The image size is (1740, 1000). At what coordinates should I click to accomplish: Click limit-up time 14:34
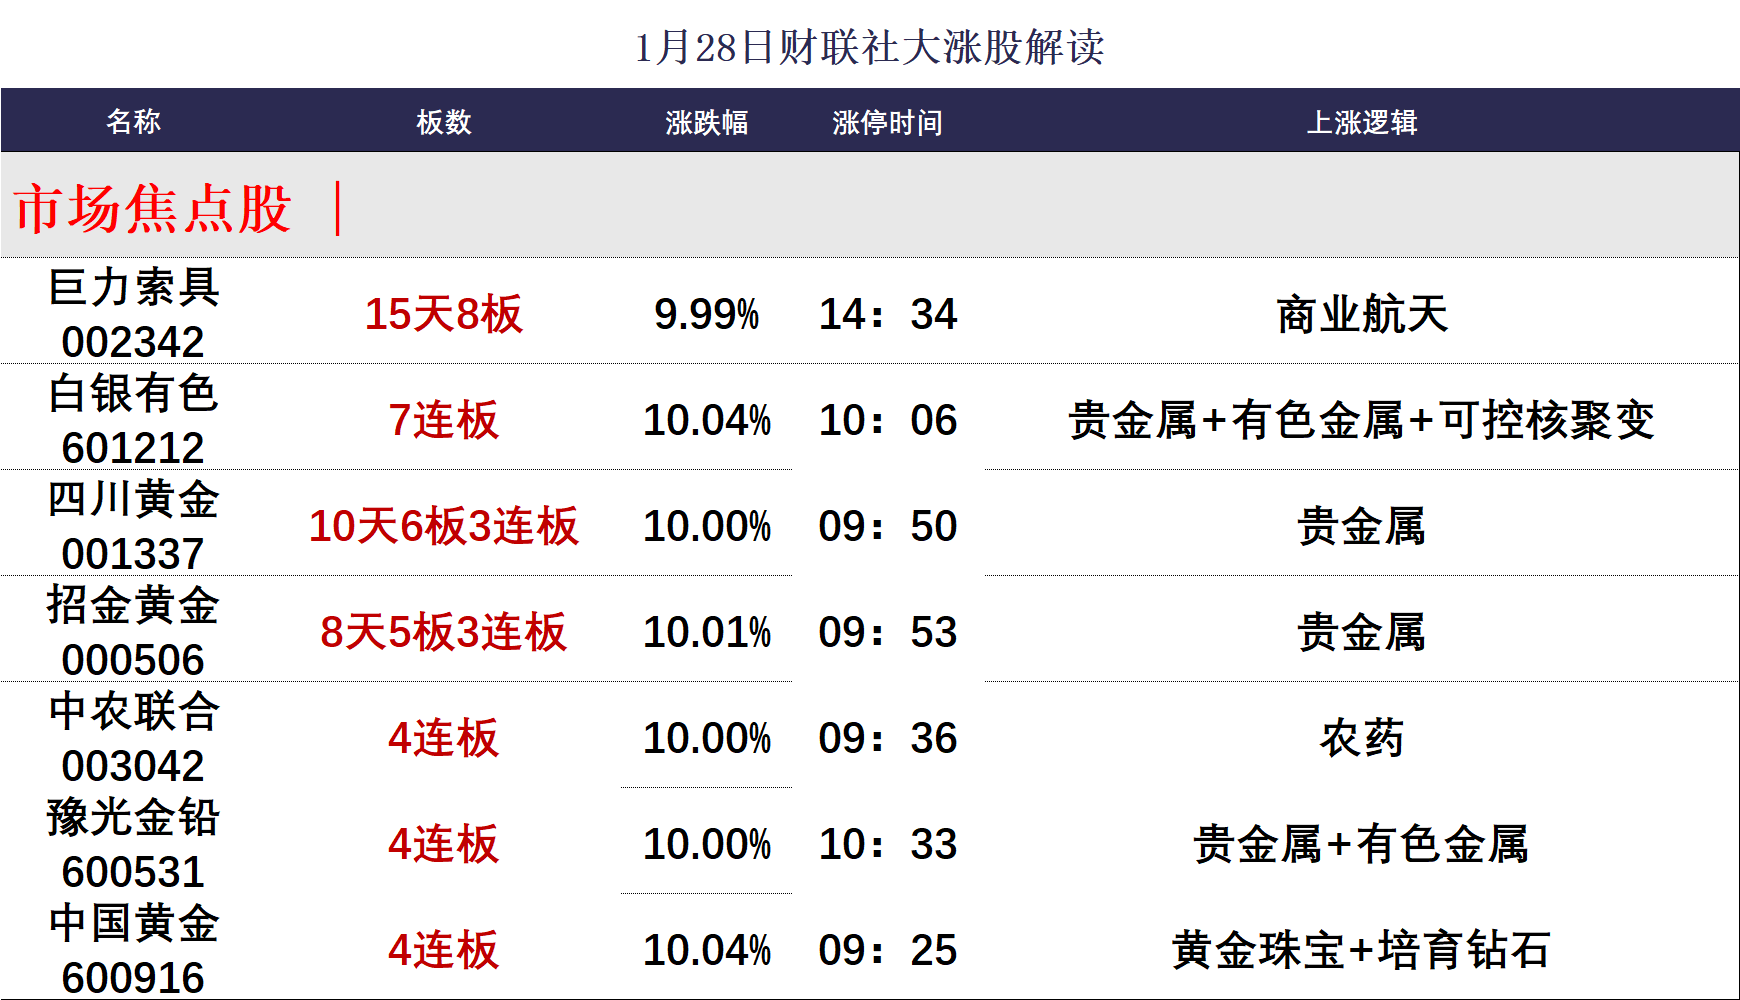click(x=887, y=314)
